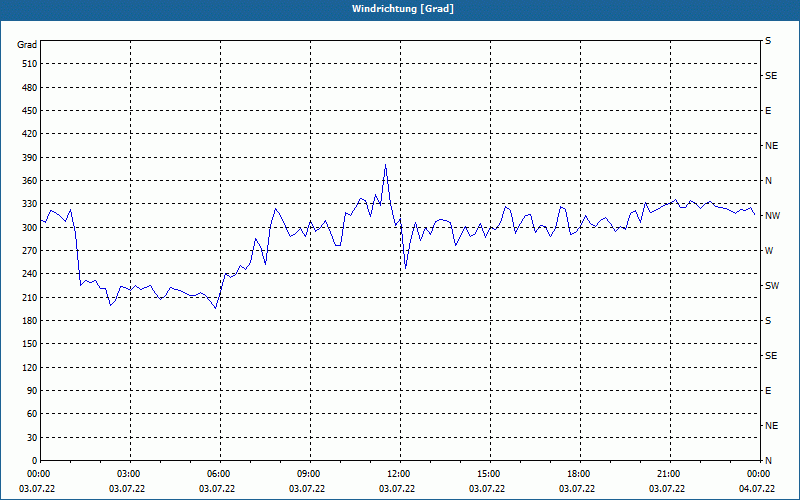800x500 pixels.
Task: Select the 30 degree axis label
Action: click(x=32, y=438)
